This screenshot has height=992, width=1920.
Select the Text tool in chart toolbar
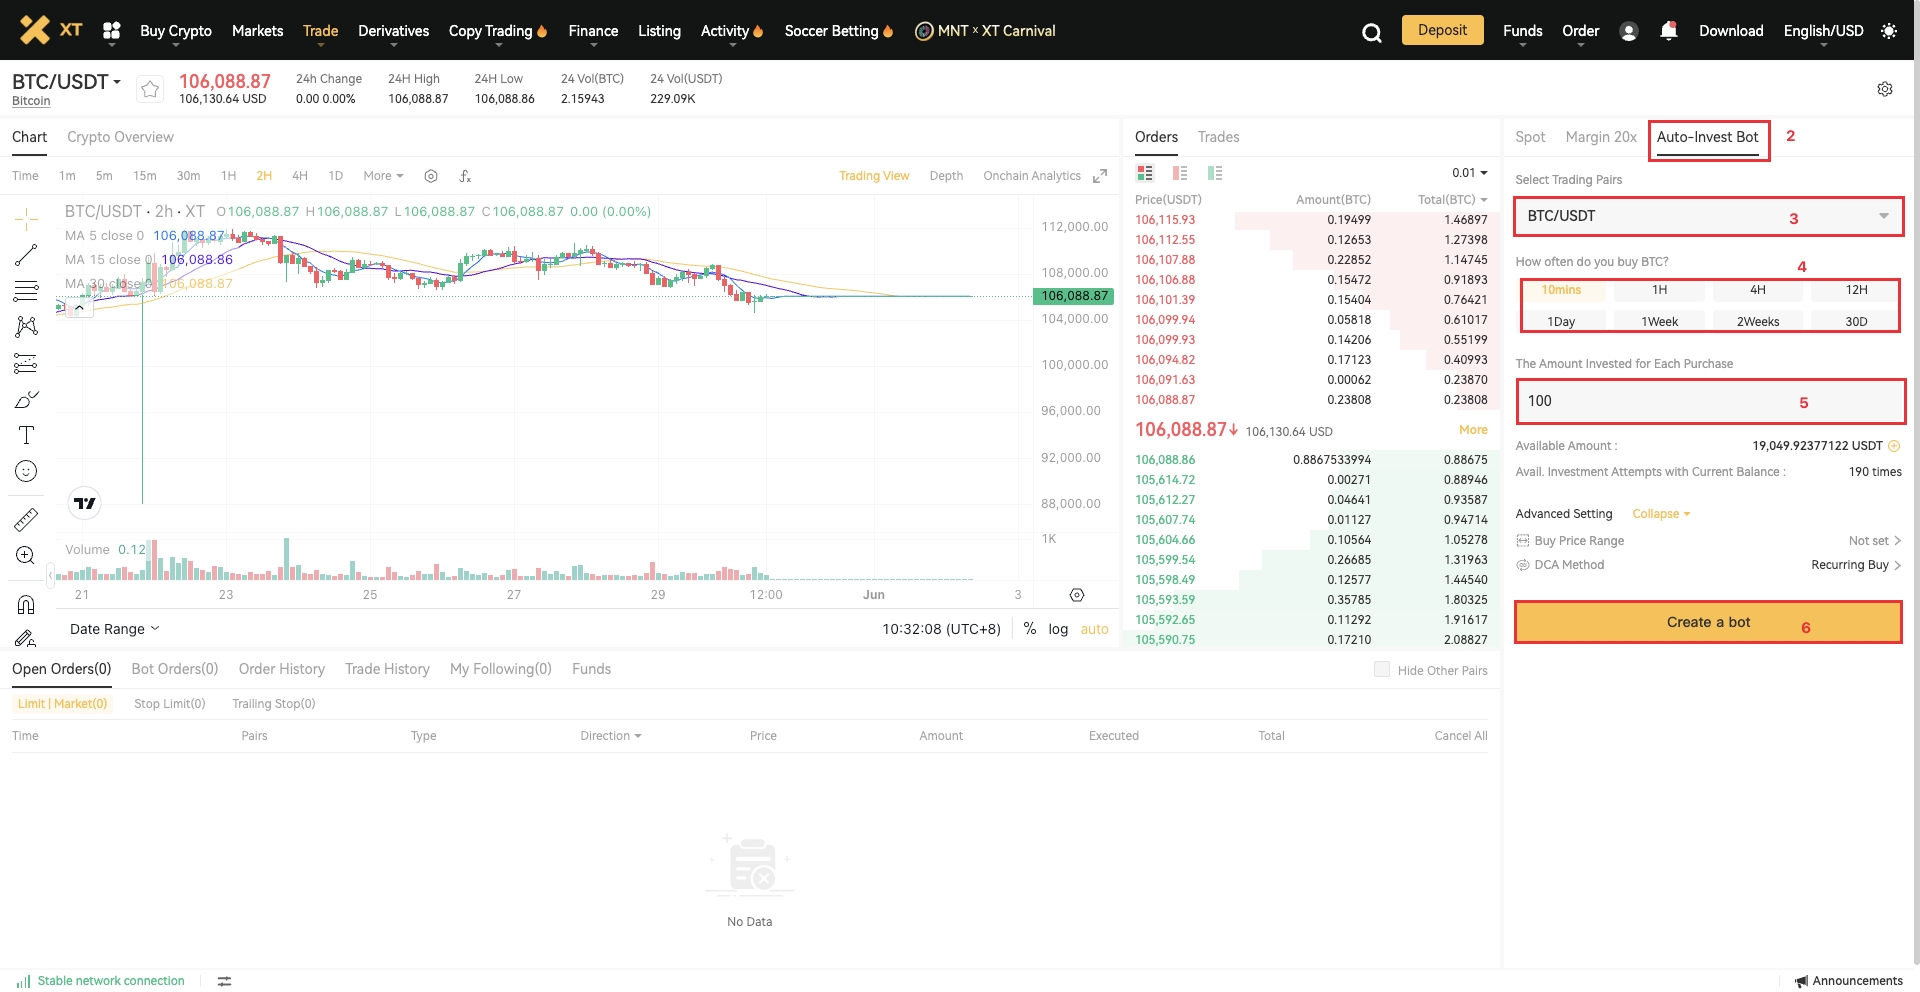coord(26,435)
